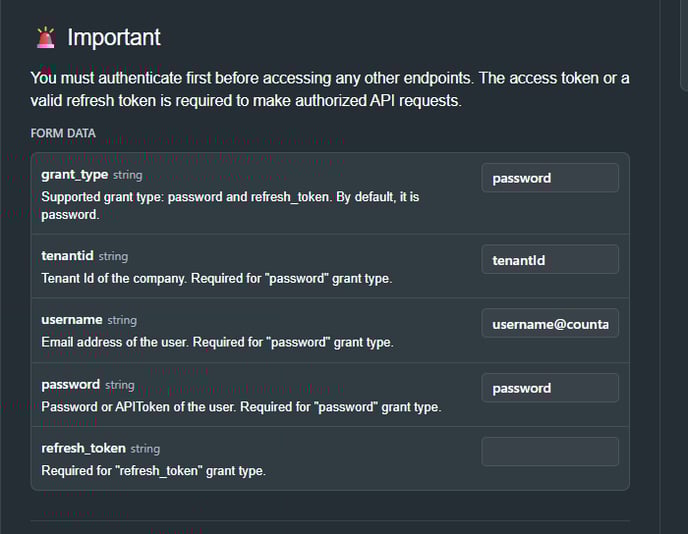Click the refresh_token parameter name label
This screenshot has width=688, height=534.
tap(83, 448)
